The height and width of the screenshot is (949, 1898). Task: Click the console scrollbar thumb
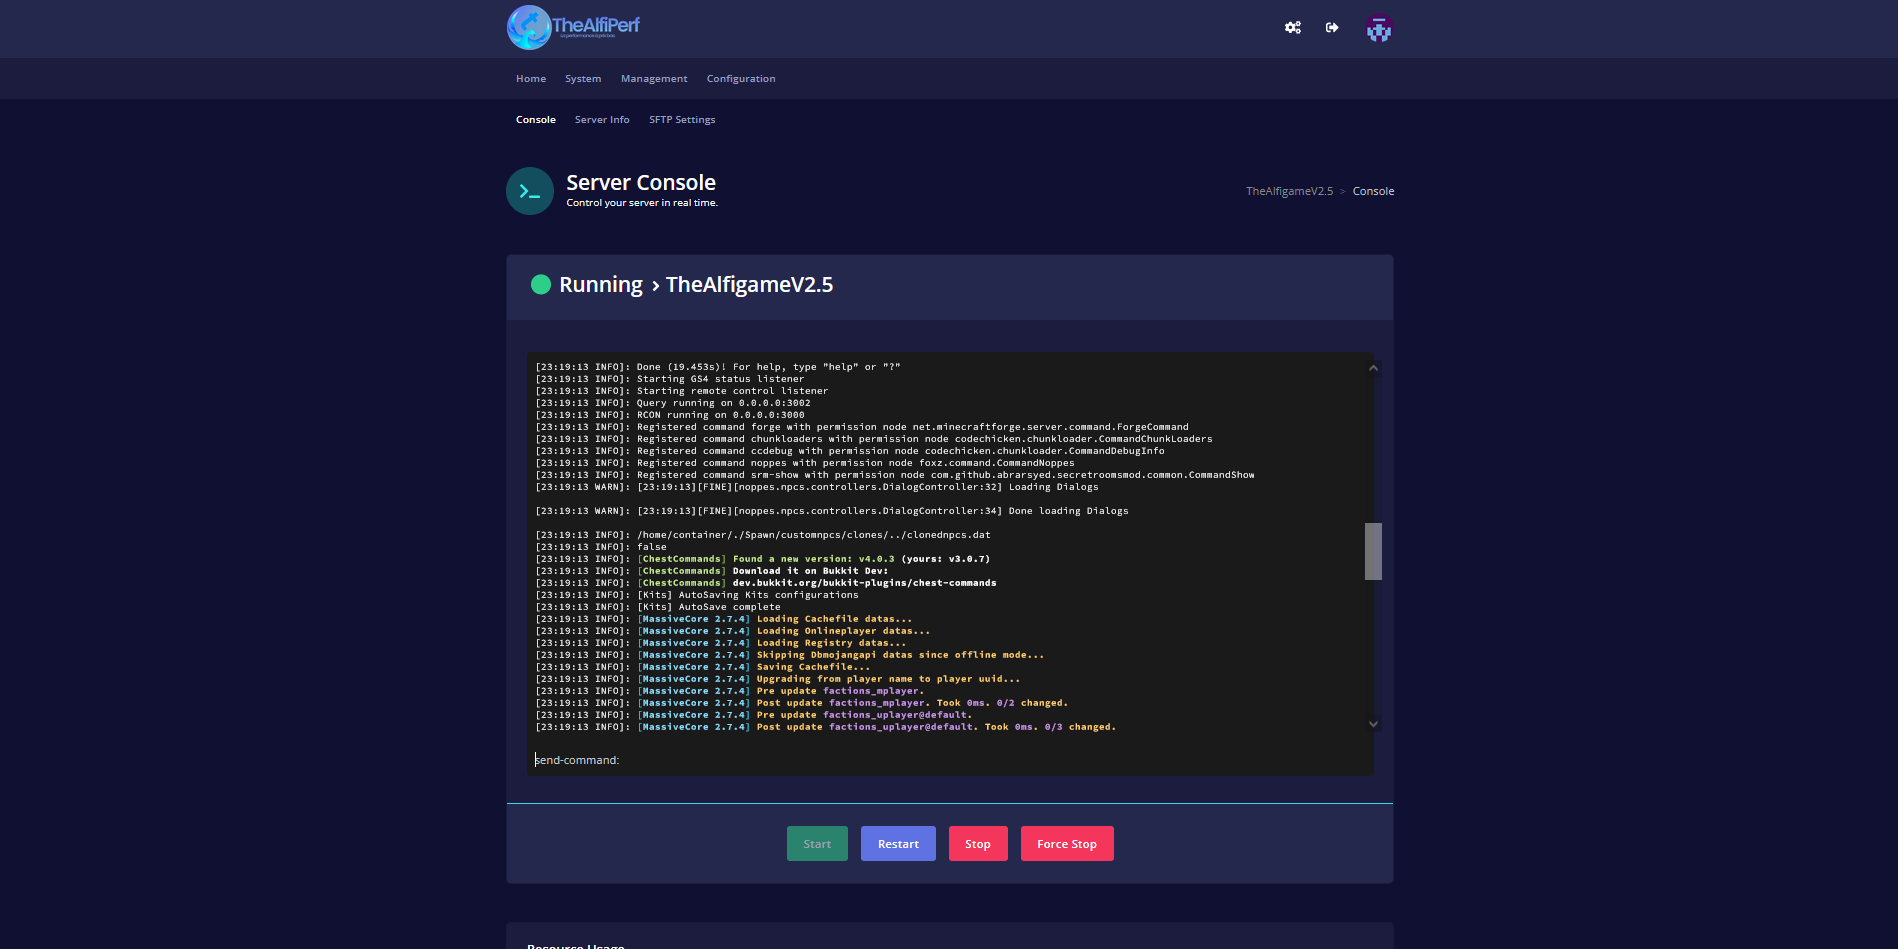point(1373,551)
